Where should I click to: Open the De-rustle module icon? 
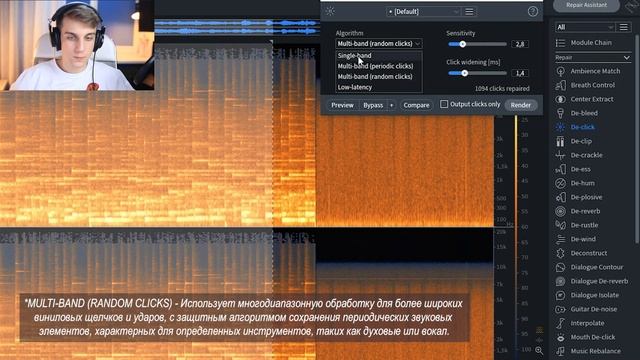pyautogui.click(x=560, y=225)
